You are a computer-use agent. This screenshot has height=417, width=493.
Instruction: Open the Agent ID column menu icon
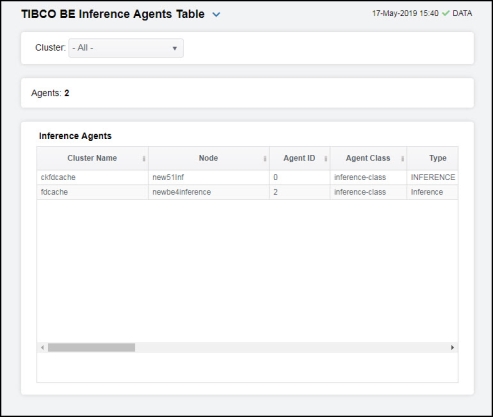(326, 159)
